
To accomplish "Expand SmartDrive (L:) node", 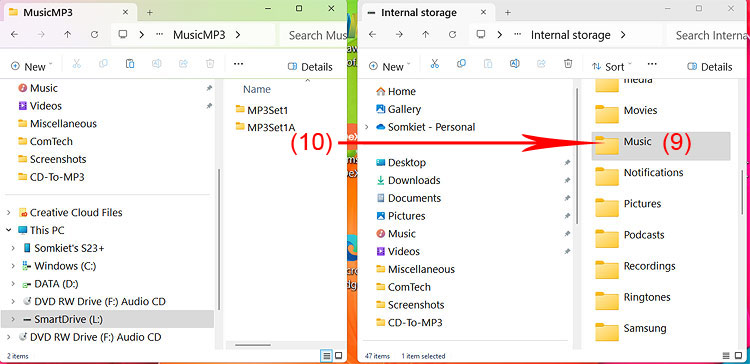I will coord(13,319).
